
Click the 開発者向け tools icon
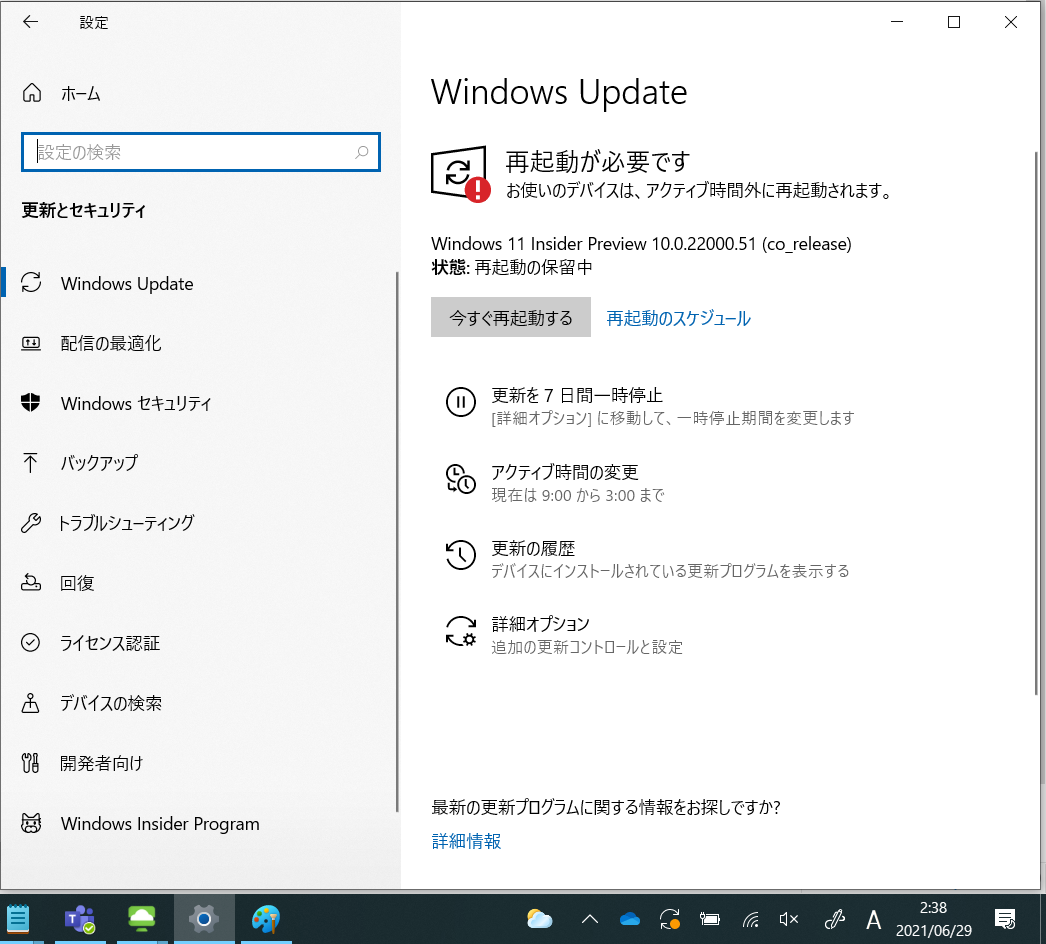[31, 763]
